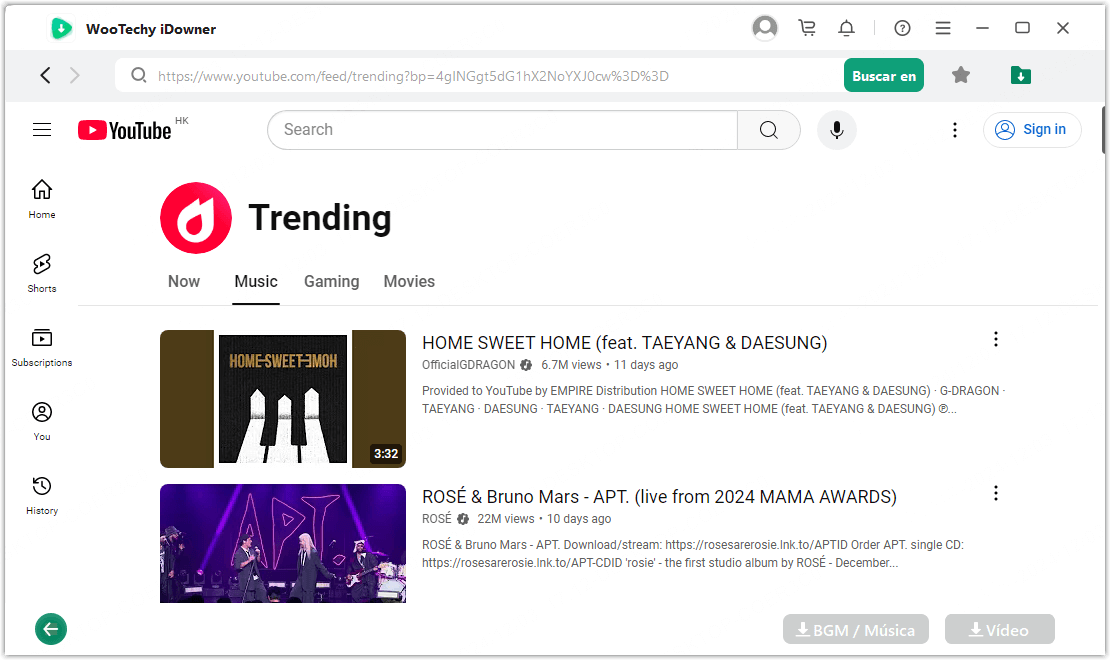Open the iDowner app hamburger menu
Image resolution: width=1110 pixels, height=660 pixels.
click(x=943, y=28)
